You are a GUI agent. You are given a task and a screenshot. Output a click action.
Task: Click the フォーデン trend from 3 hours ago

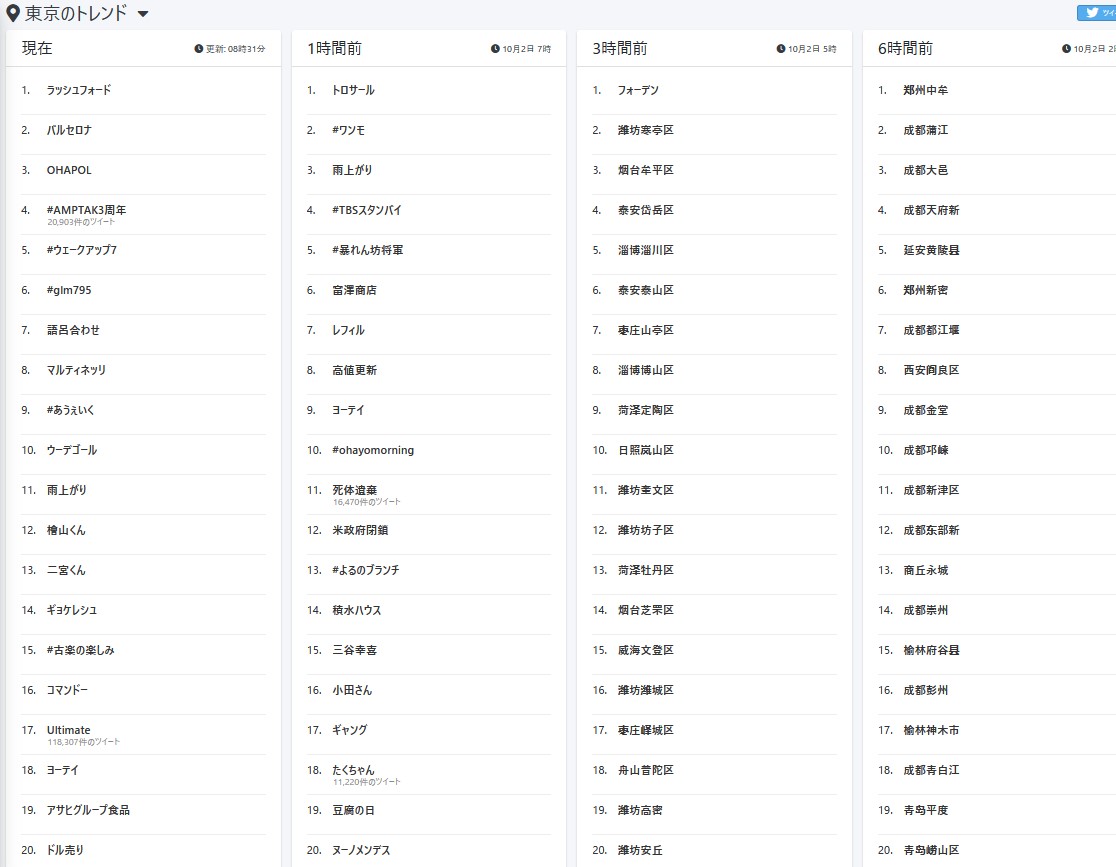tap(638, 90)
